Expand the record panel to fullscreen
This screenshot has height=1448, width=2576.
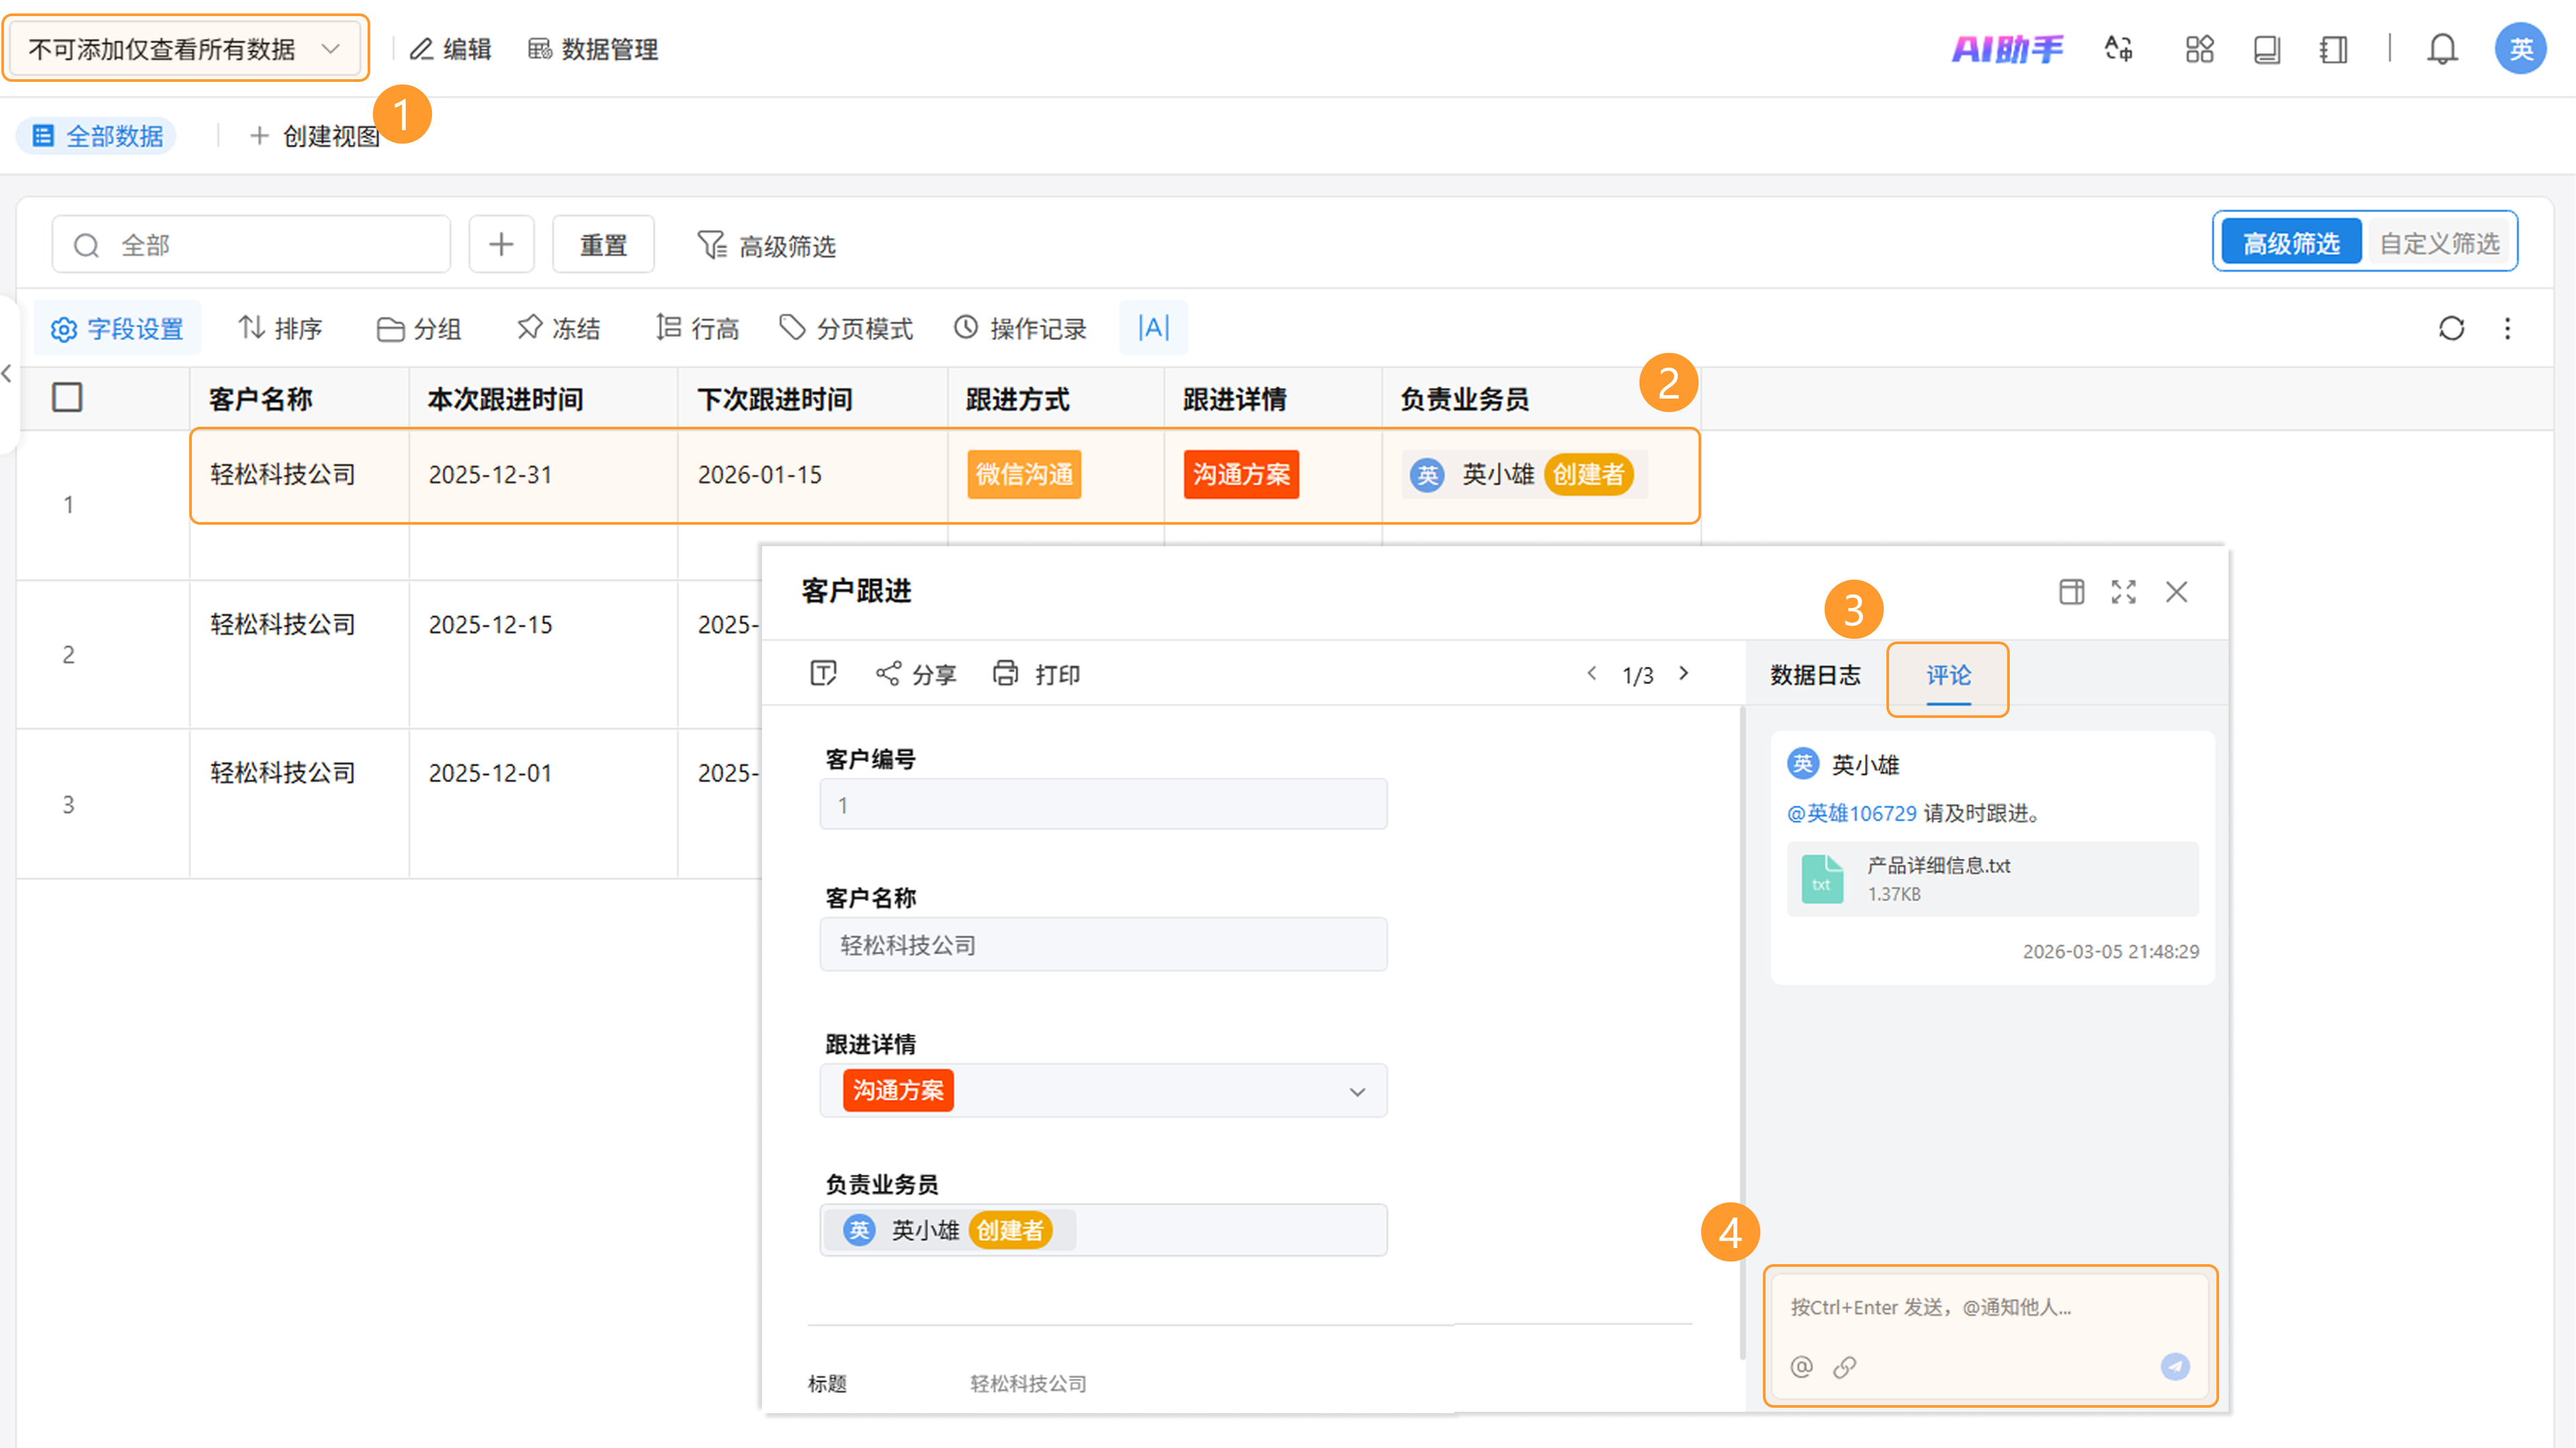pyautogui.click(x=2123, y=592)
